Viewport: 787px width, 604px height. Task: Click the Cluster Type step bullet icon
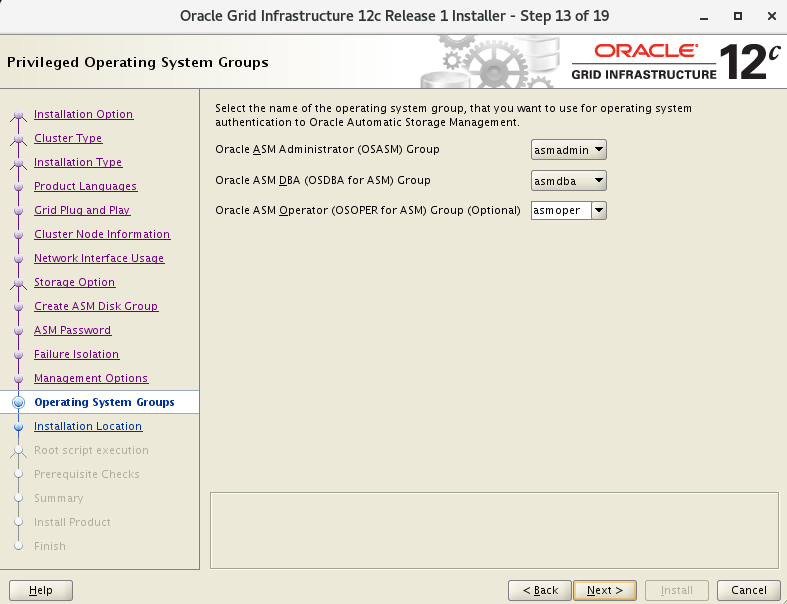(x=19, y=139)
